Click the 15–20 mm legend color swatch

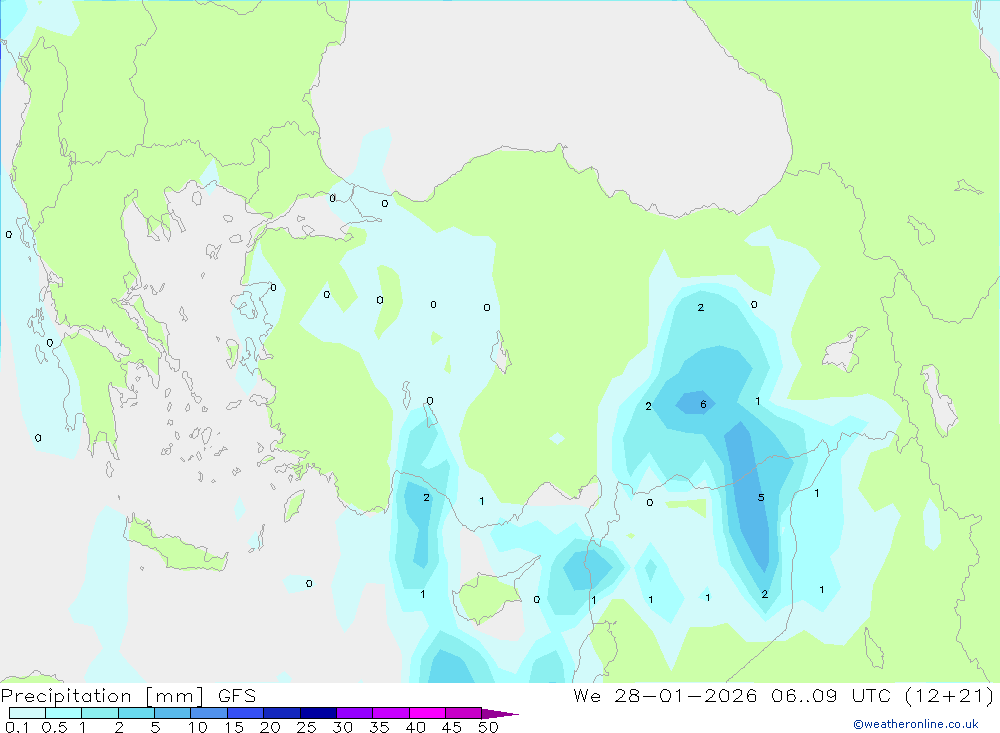(246, 713)
